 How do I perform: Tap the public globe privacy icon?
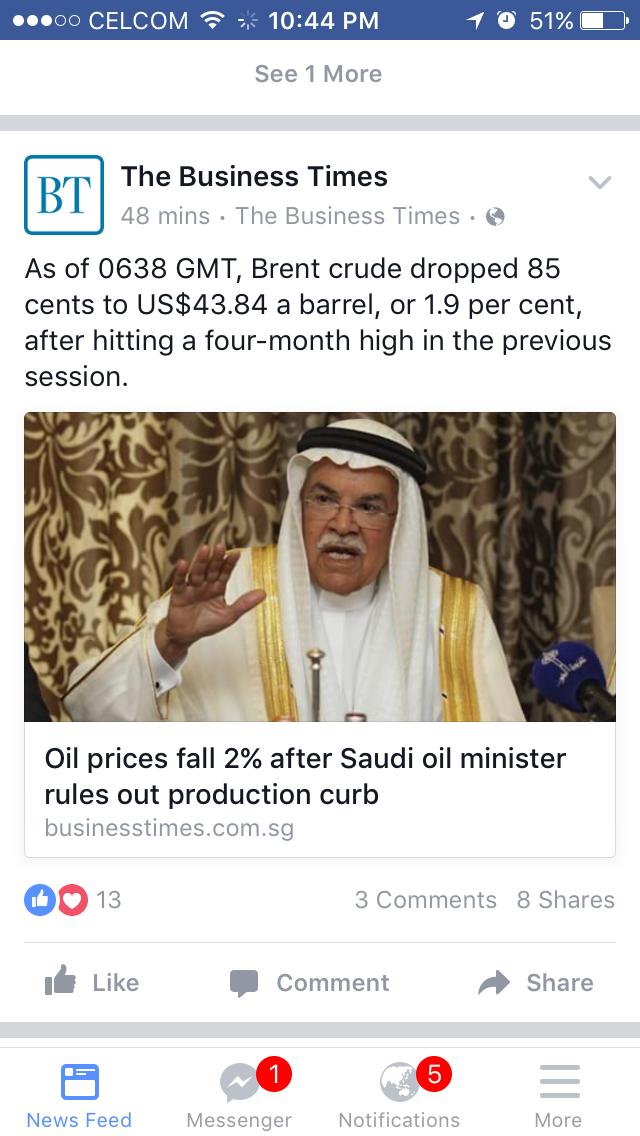(x=495, y=216)
